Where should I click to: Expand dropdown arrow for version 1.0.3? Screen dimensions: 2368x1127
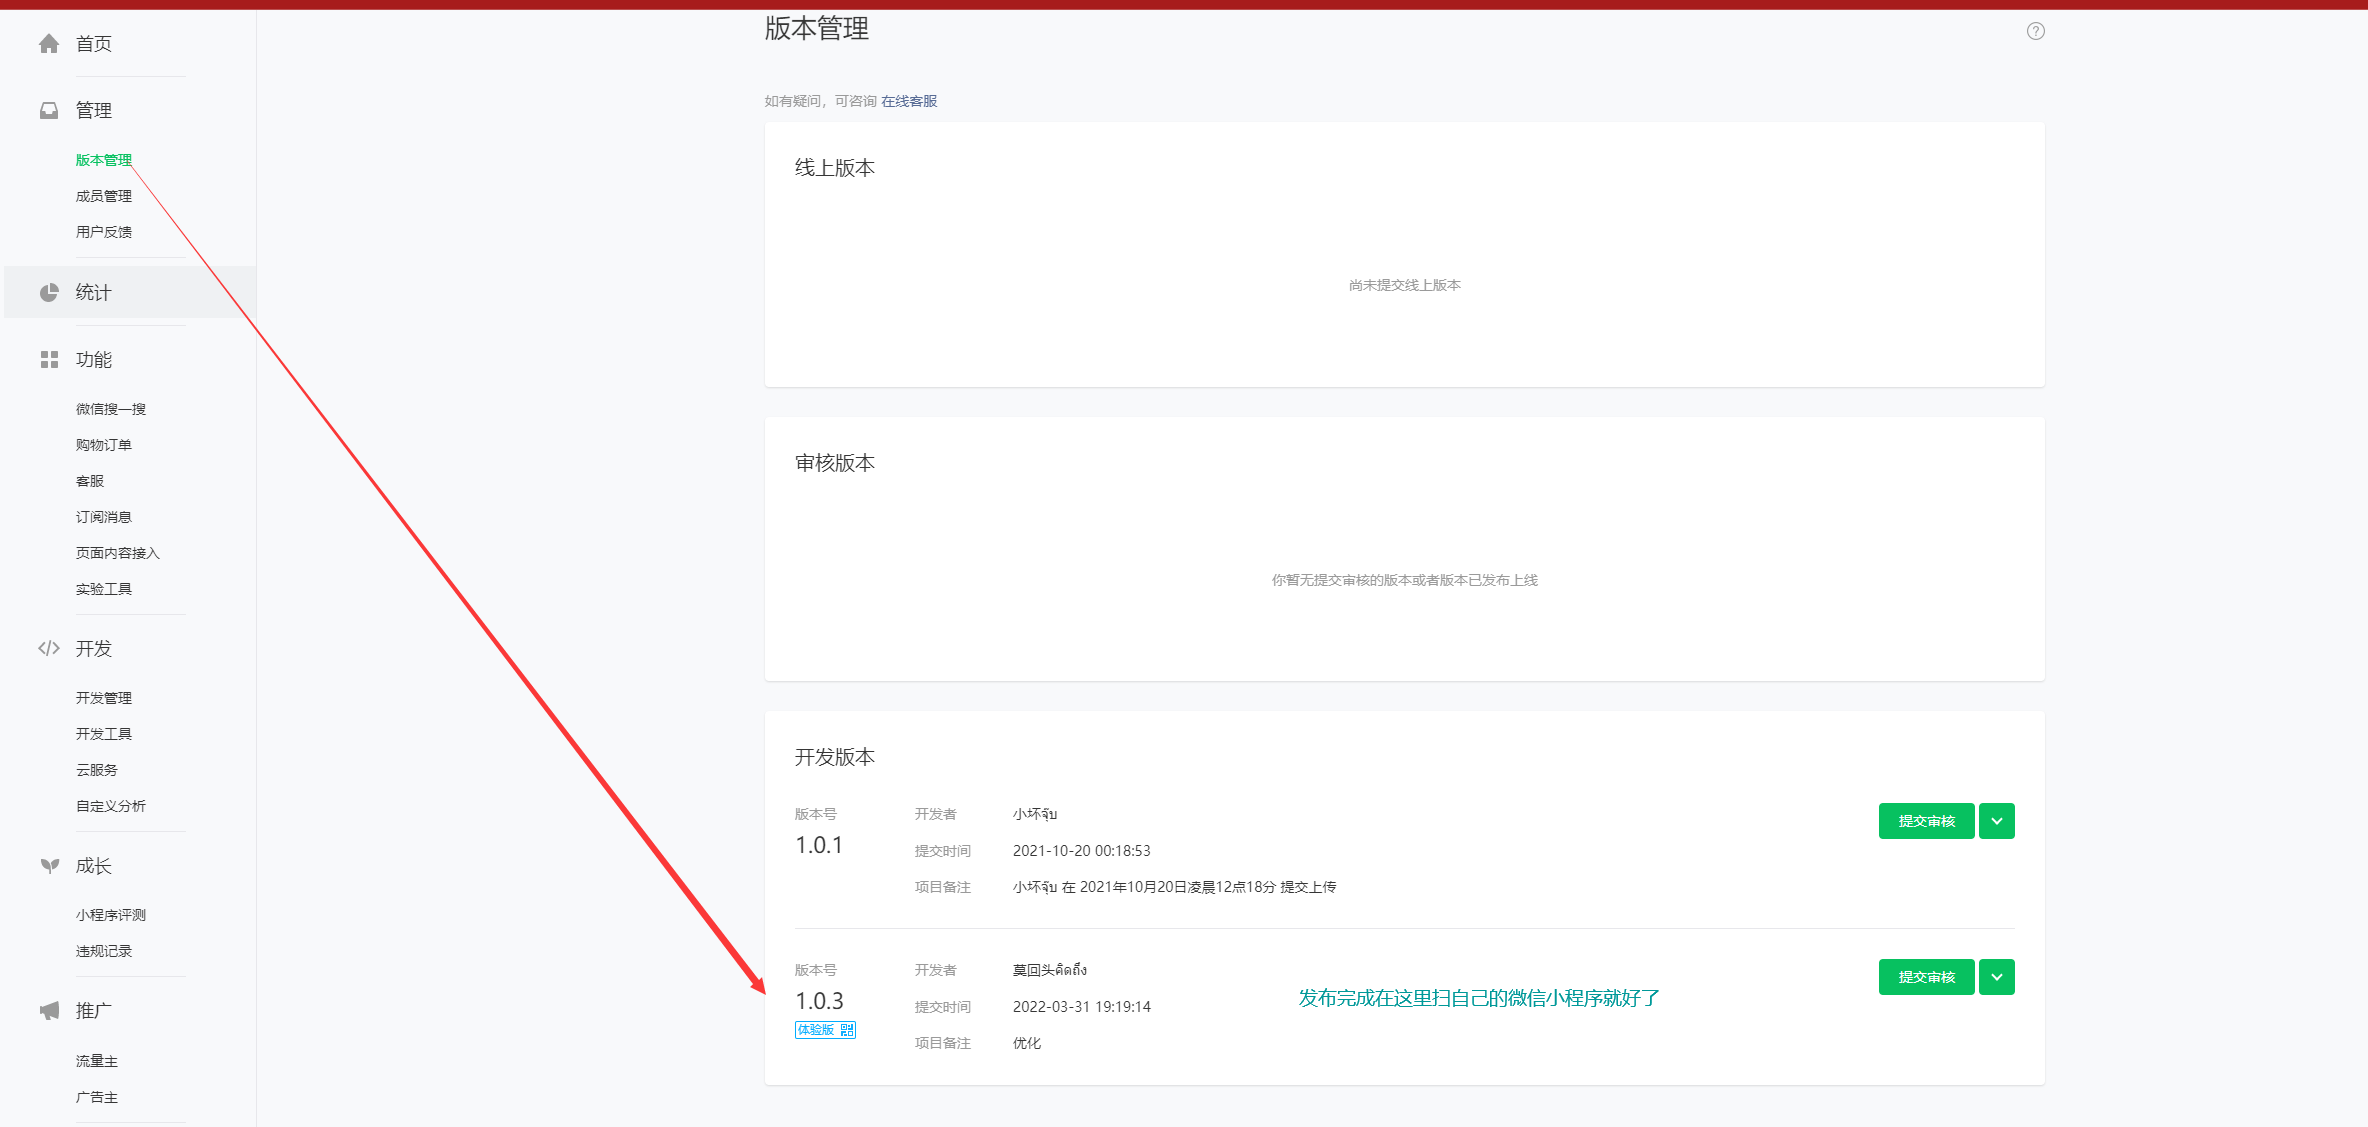pyautogui.click(x=1996, y=977)
